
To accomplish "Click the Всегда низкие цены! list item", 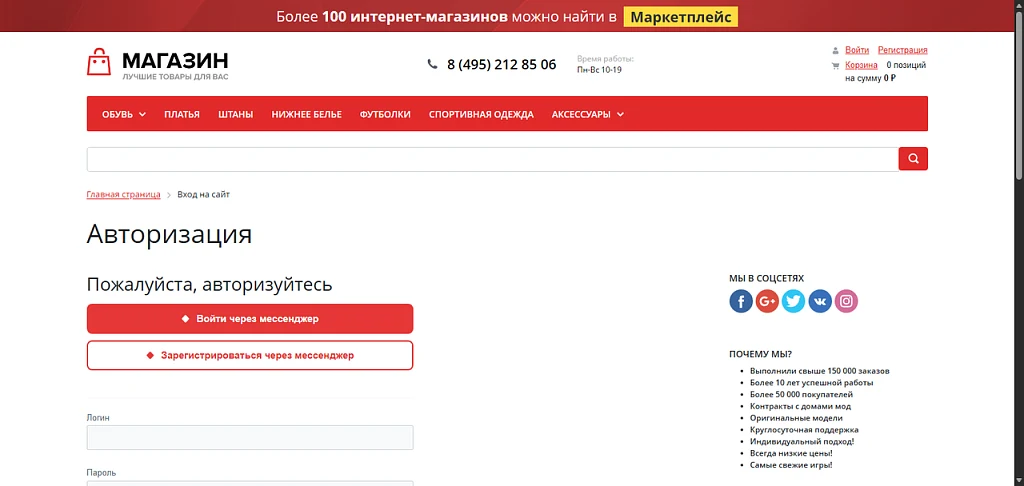I will [791, 453].
